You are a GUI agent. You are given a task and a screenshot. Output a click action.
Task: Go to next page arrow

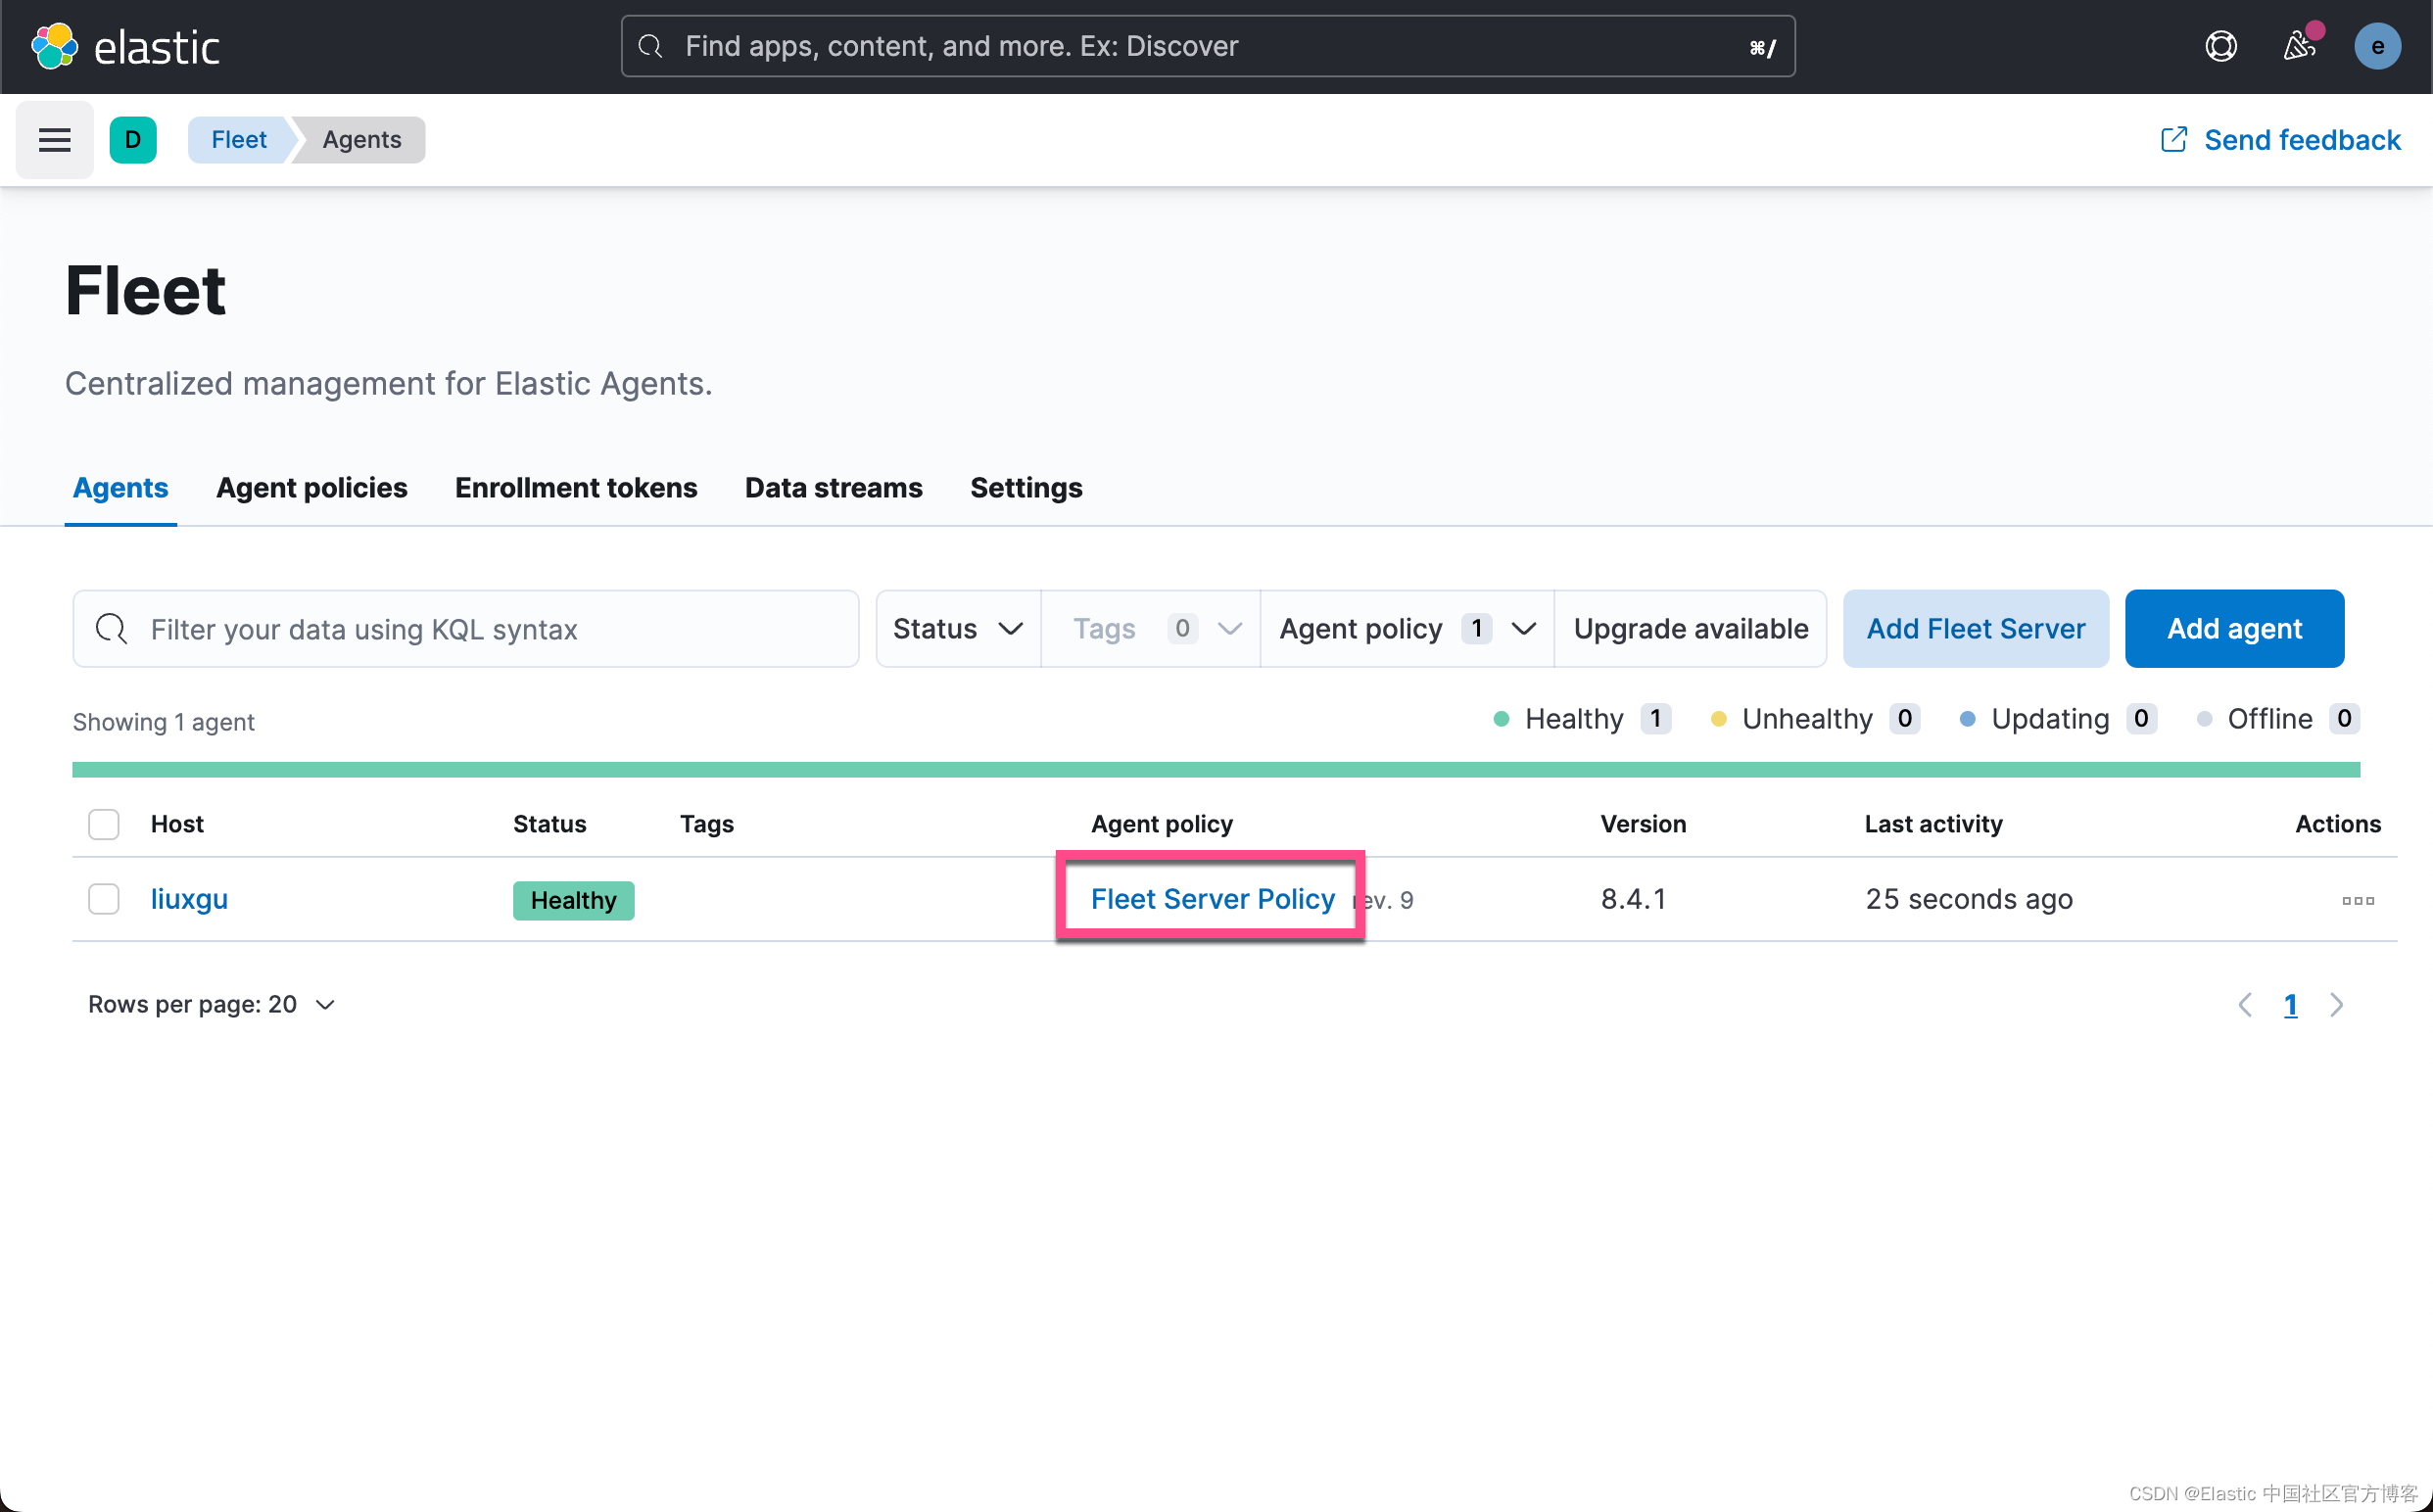click(2336, 1004)
